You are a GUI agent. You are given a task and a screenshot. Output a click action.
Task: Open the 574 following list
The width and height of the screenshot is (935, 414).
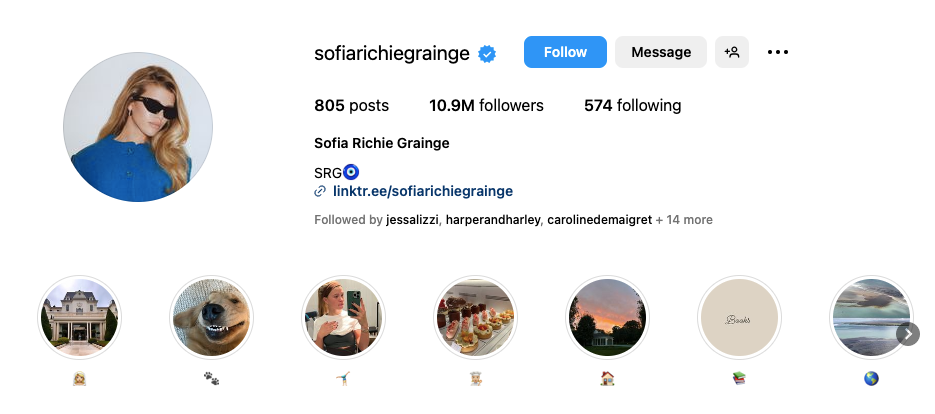pos(632,105)
